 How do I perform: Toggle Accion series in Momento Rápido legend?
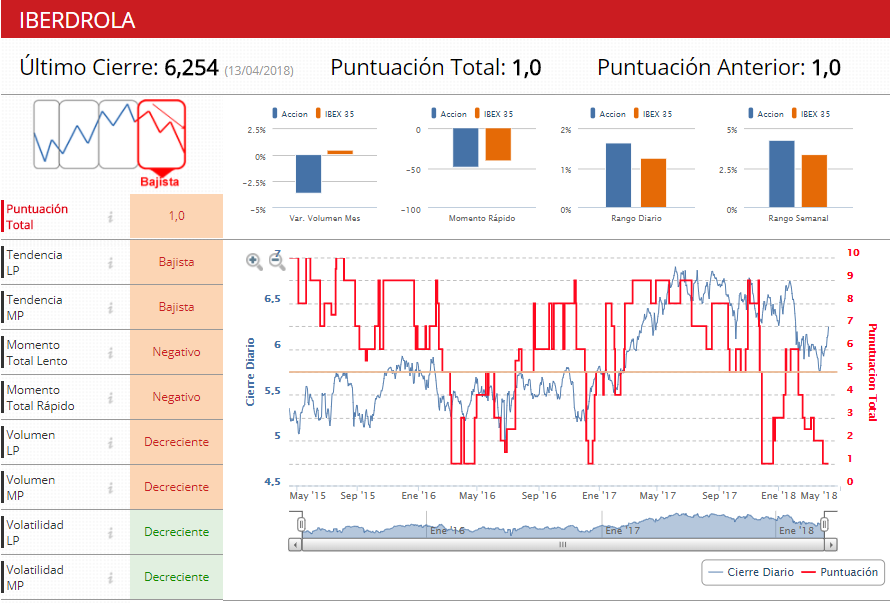click(449, 114)
